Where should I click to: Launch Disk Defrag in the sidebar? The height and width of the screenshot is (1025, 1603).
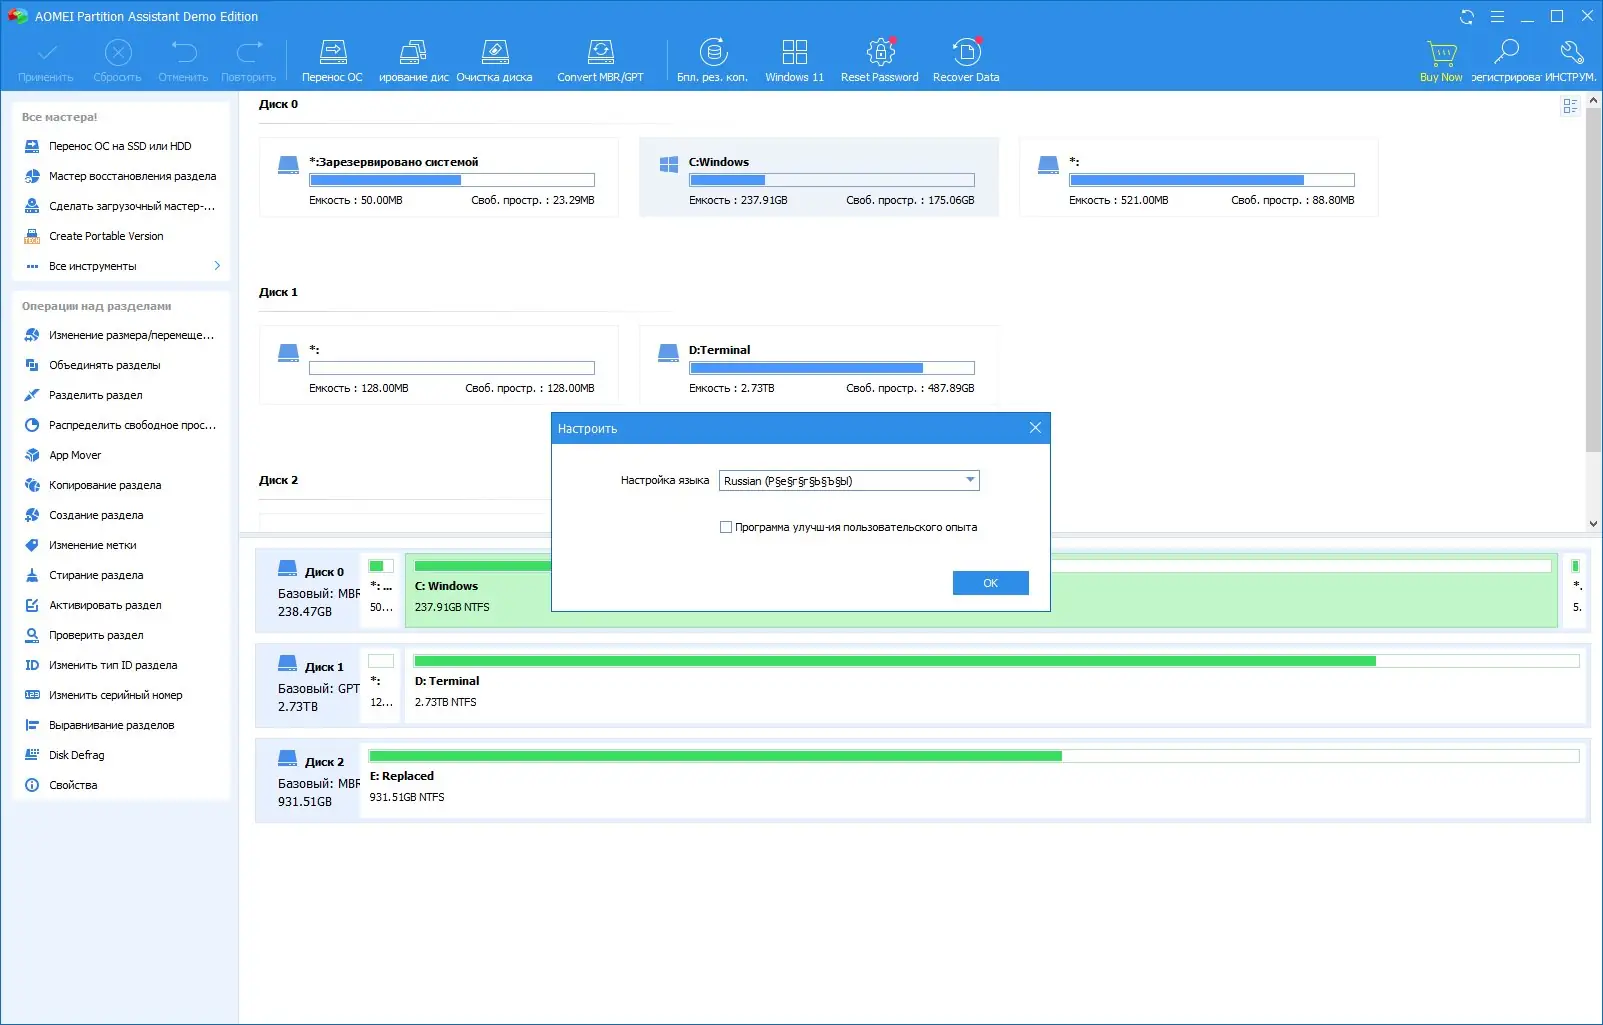point(77,755)
